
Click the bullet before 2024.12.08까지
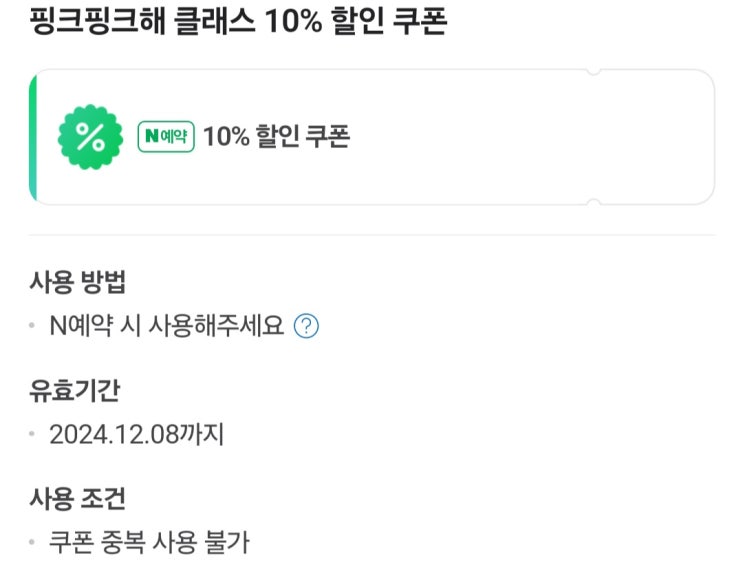point(33,435)
